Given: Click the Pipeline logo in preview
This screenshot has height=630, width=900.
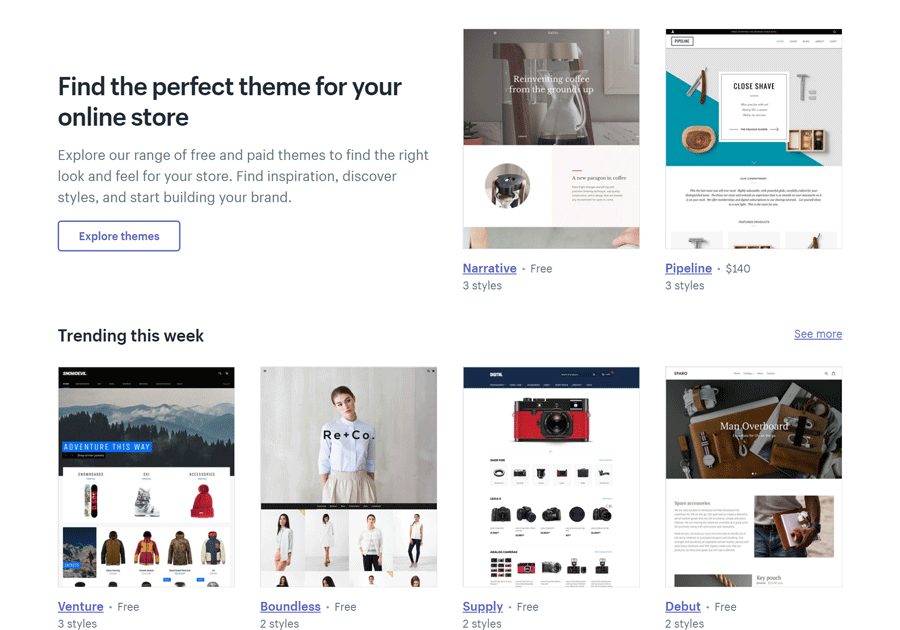Looking at the screenshot, I should click(682, 41).
